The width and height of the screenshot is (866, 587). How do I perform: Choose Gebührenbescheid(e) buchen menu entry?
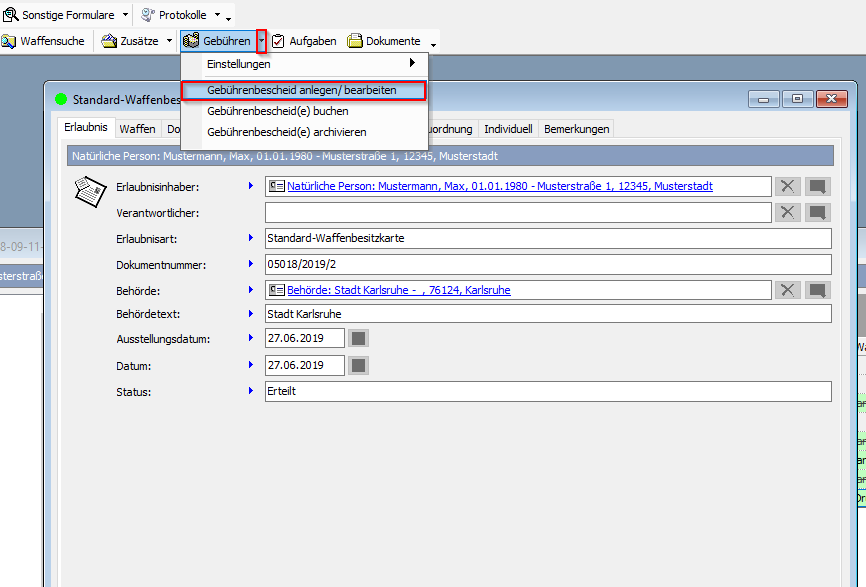[277, 111]
